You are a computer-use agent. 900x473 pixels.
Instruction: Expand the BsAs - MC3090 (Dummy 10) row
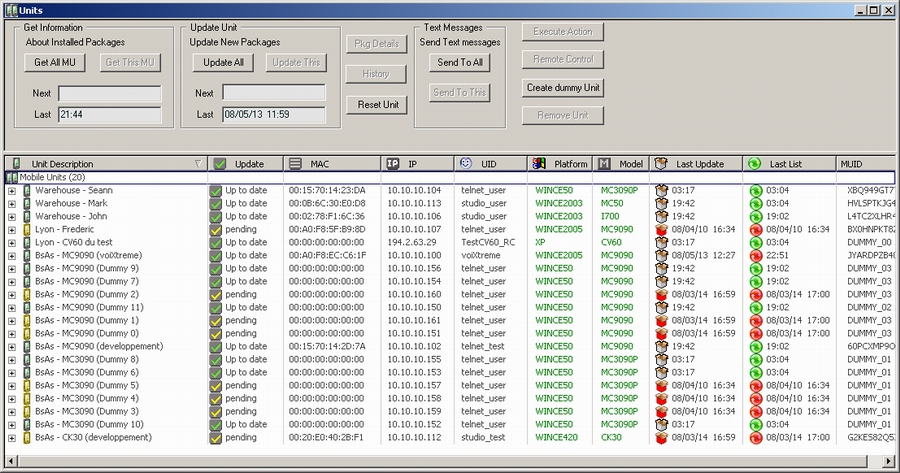[x=12, y=425]
